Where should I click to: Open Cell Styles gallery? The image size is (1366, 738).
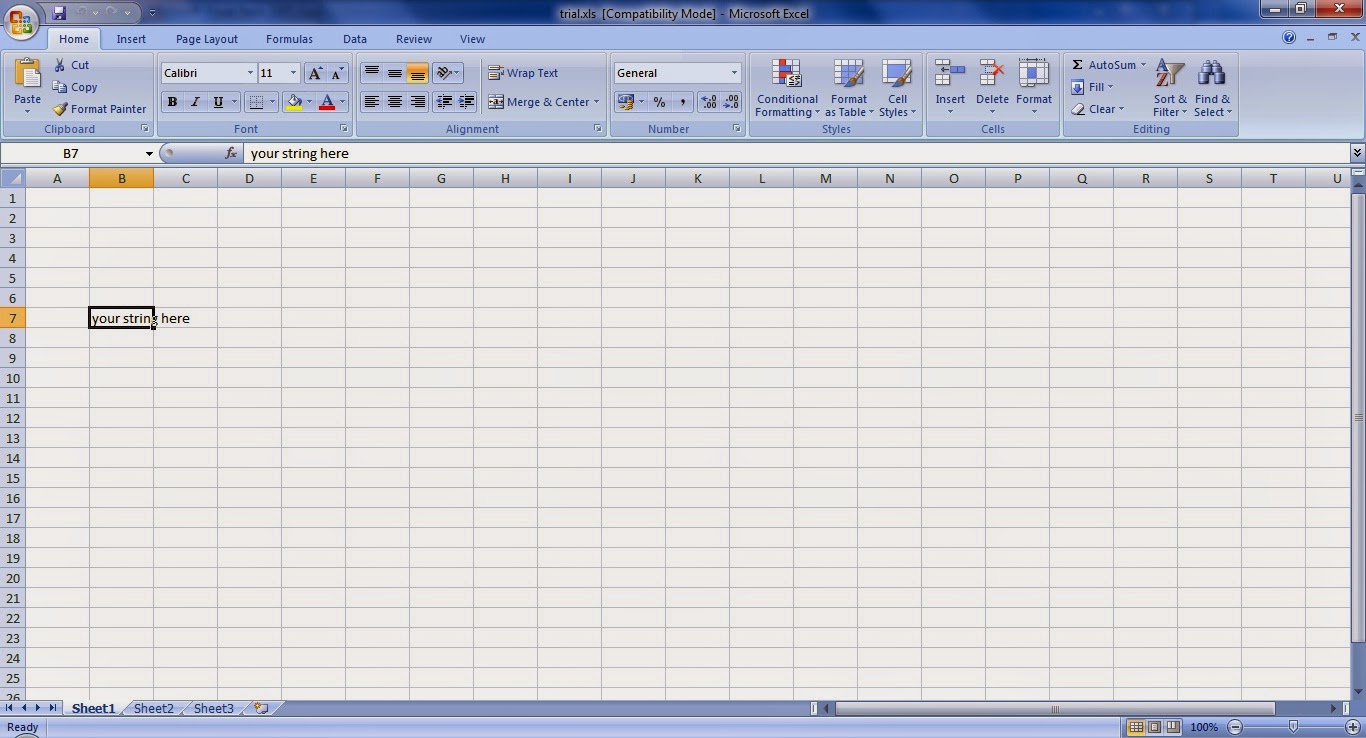[897, 88]
